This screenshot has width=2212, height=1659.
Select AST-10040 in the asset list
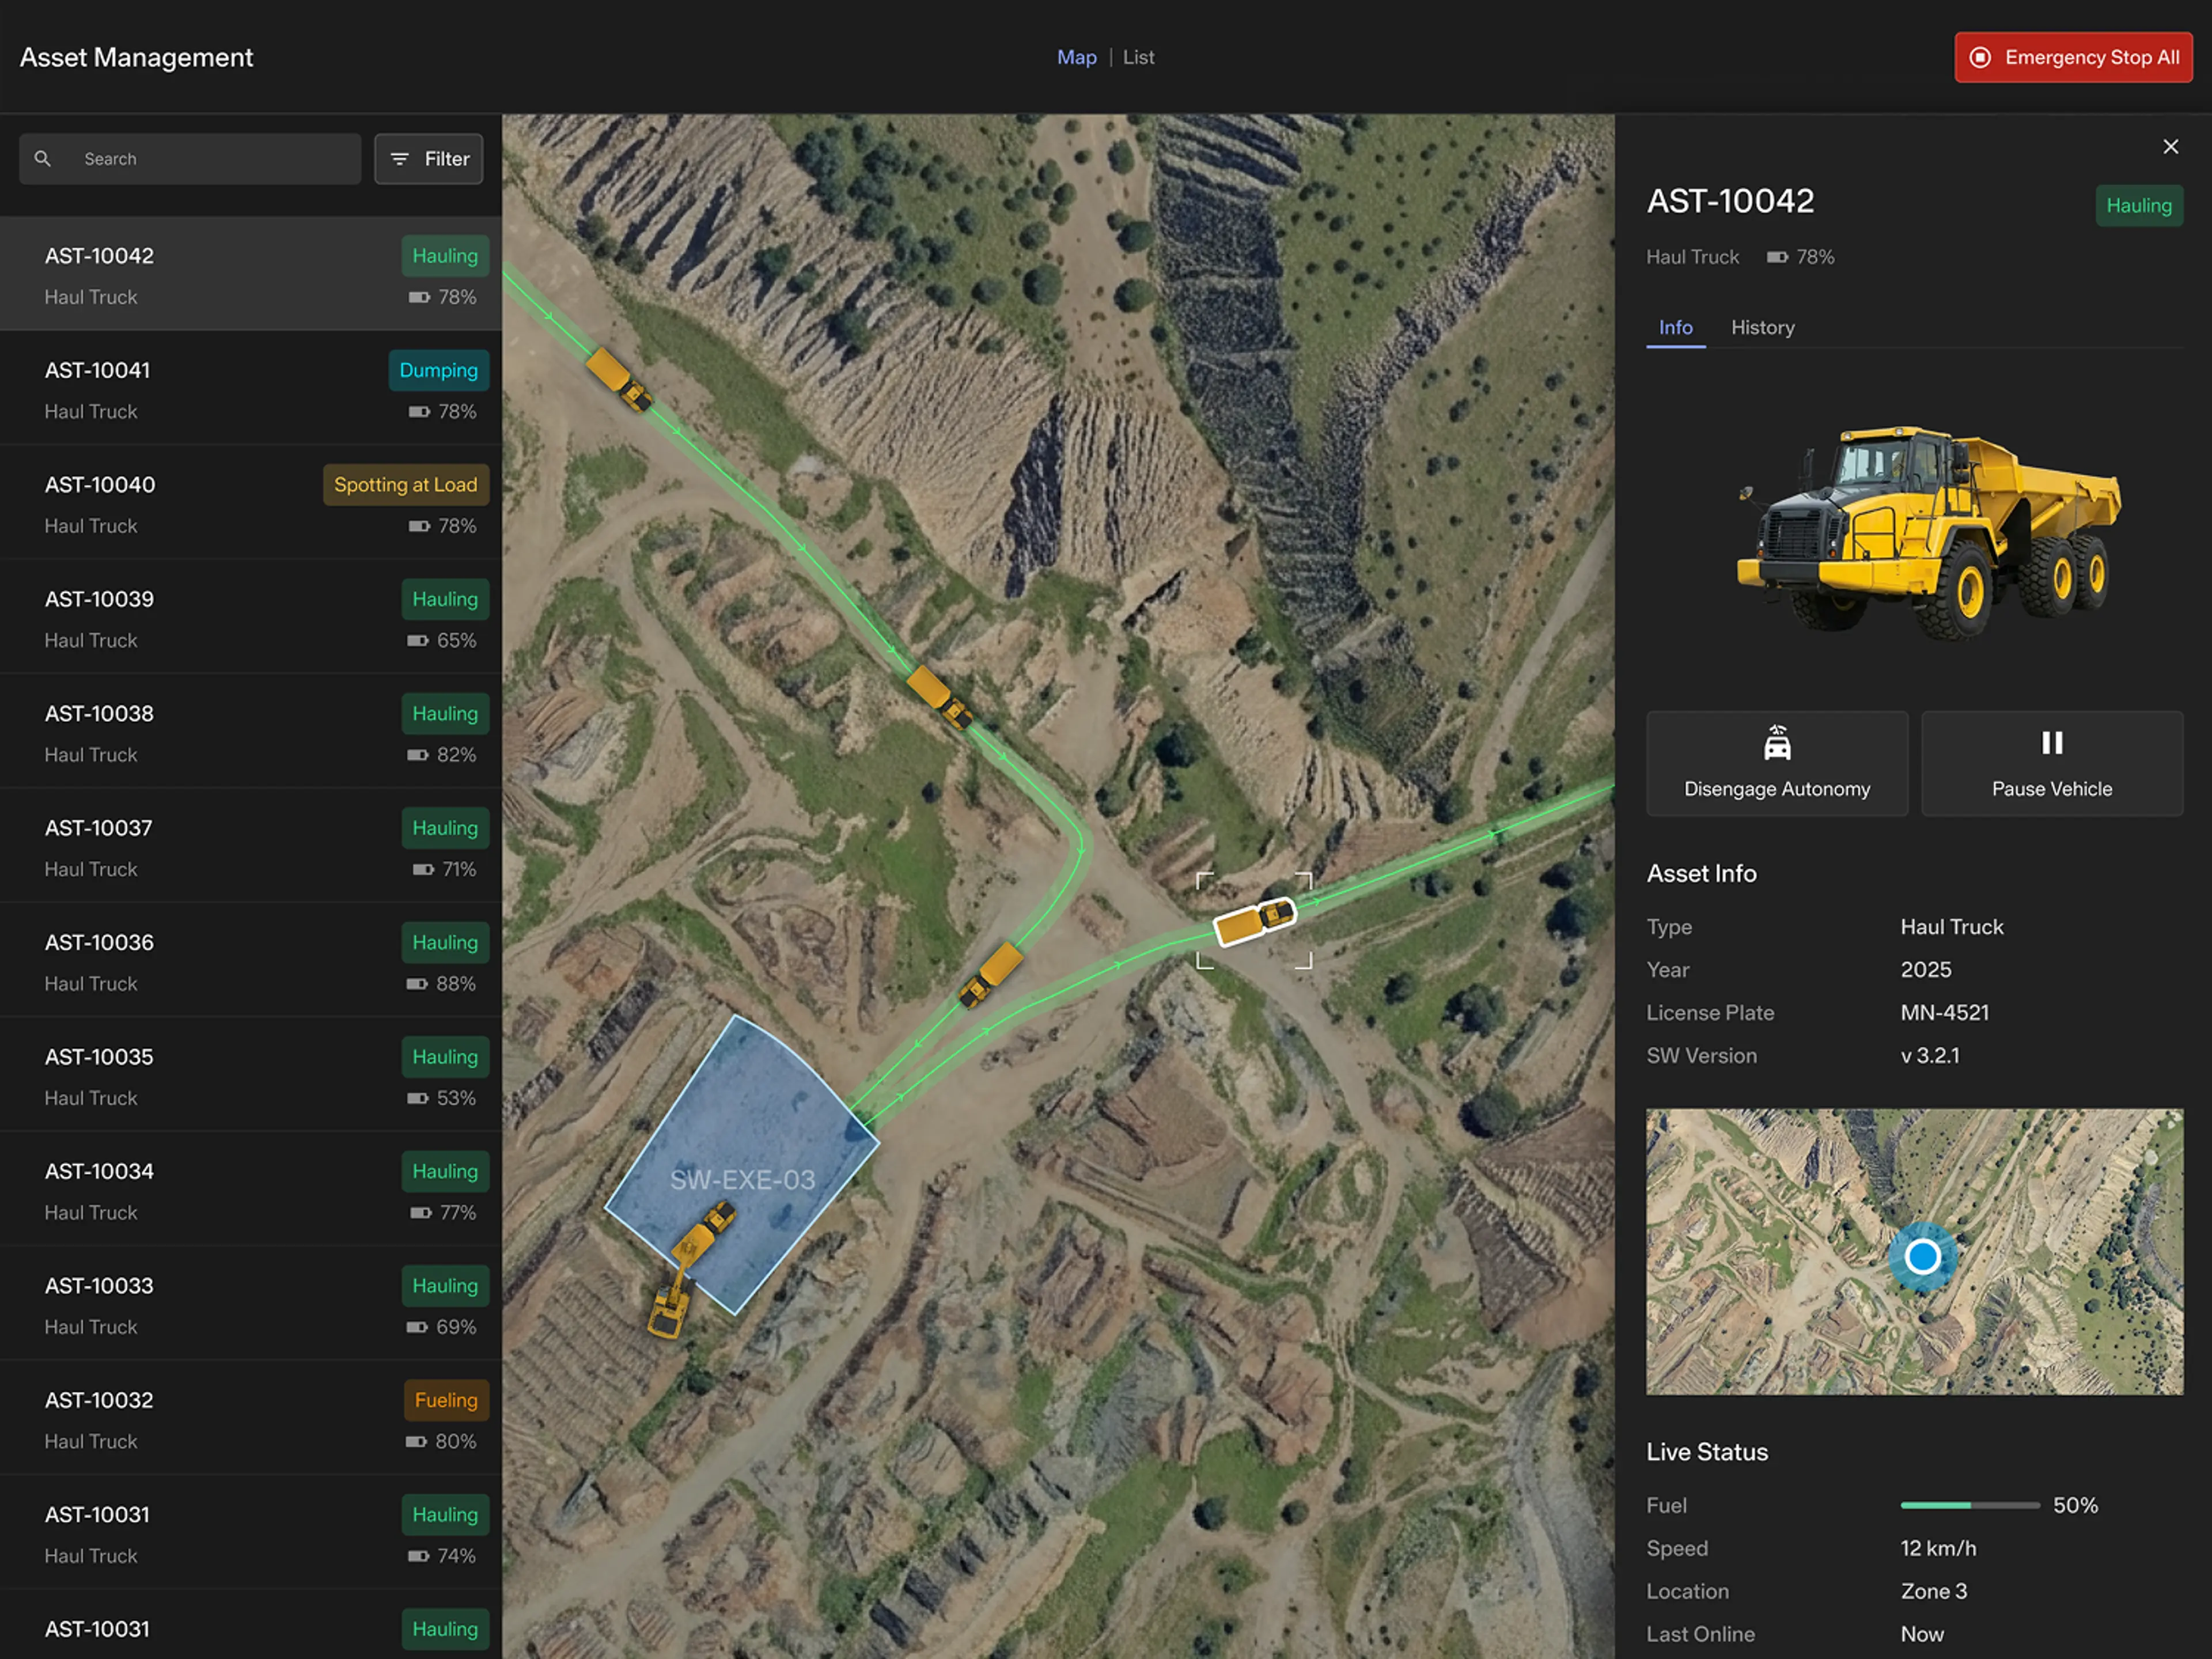tap(250, 503)
